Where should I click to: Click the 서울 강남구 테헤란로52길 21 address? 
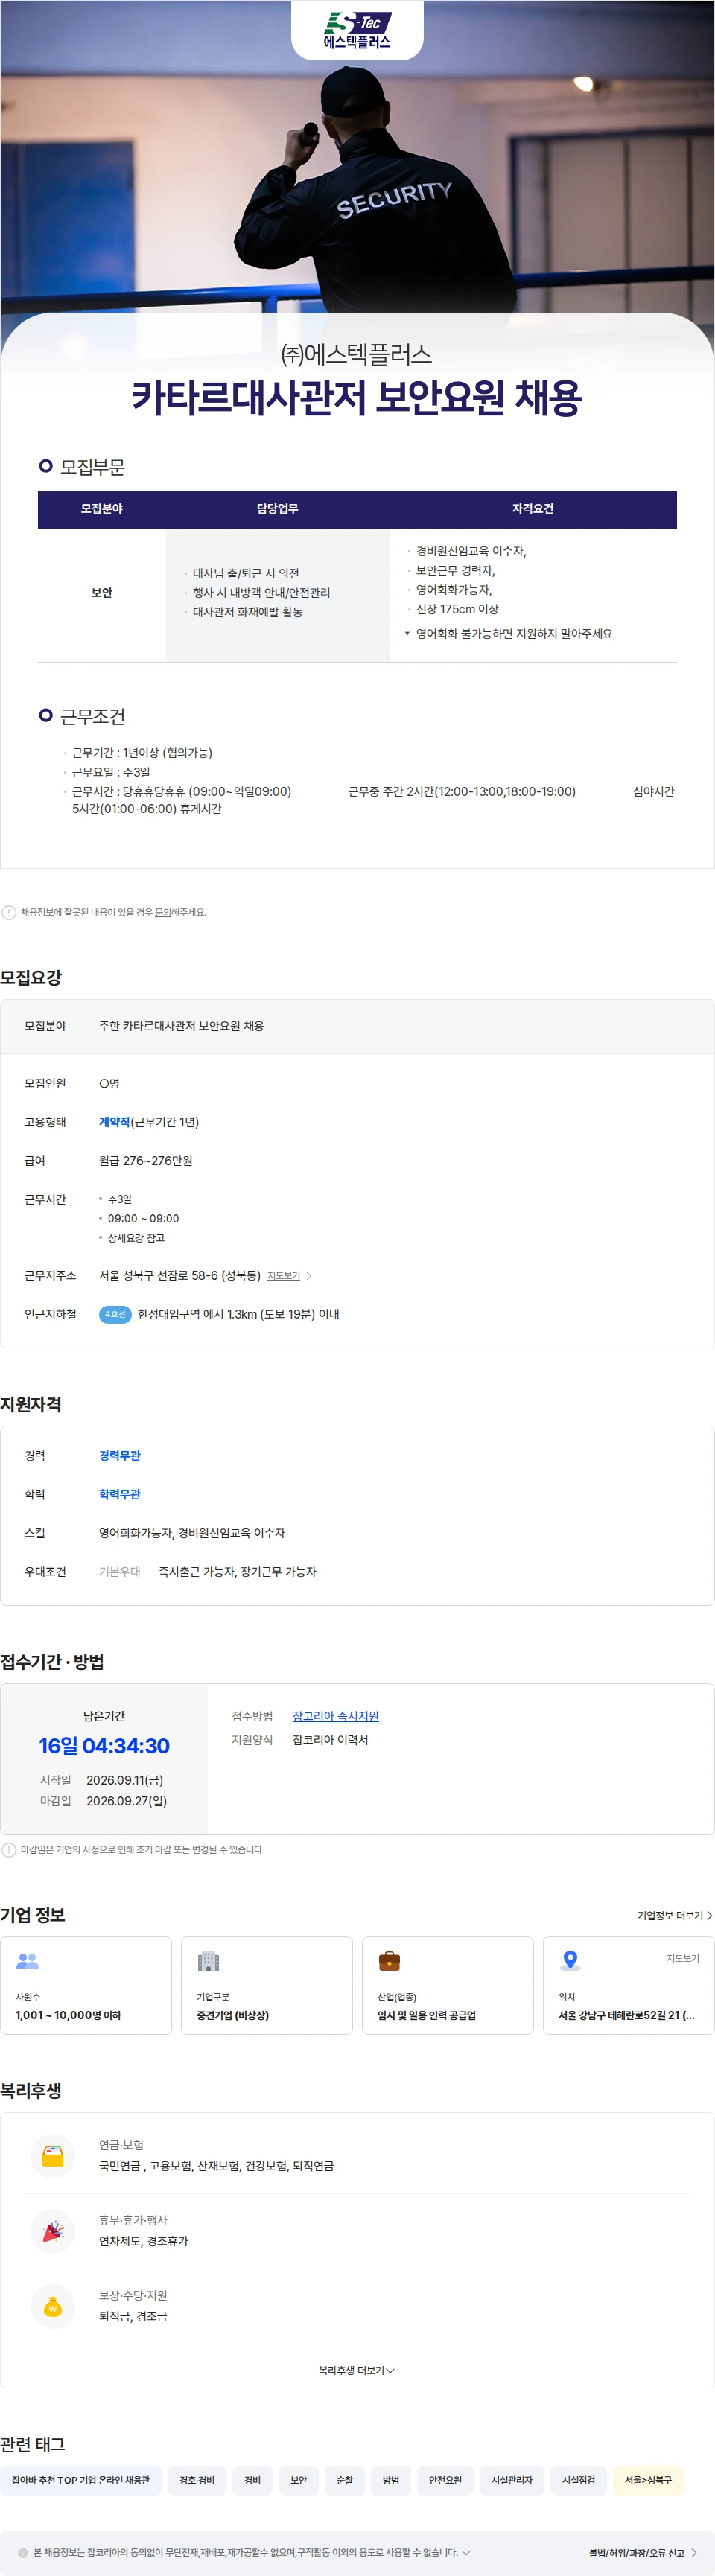pyautogui.click(x=626, y=2015)
